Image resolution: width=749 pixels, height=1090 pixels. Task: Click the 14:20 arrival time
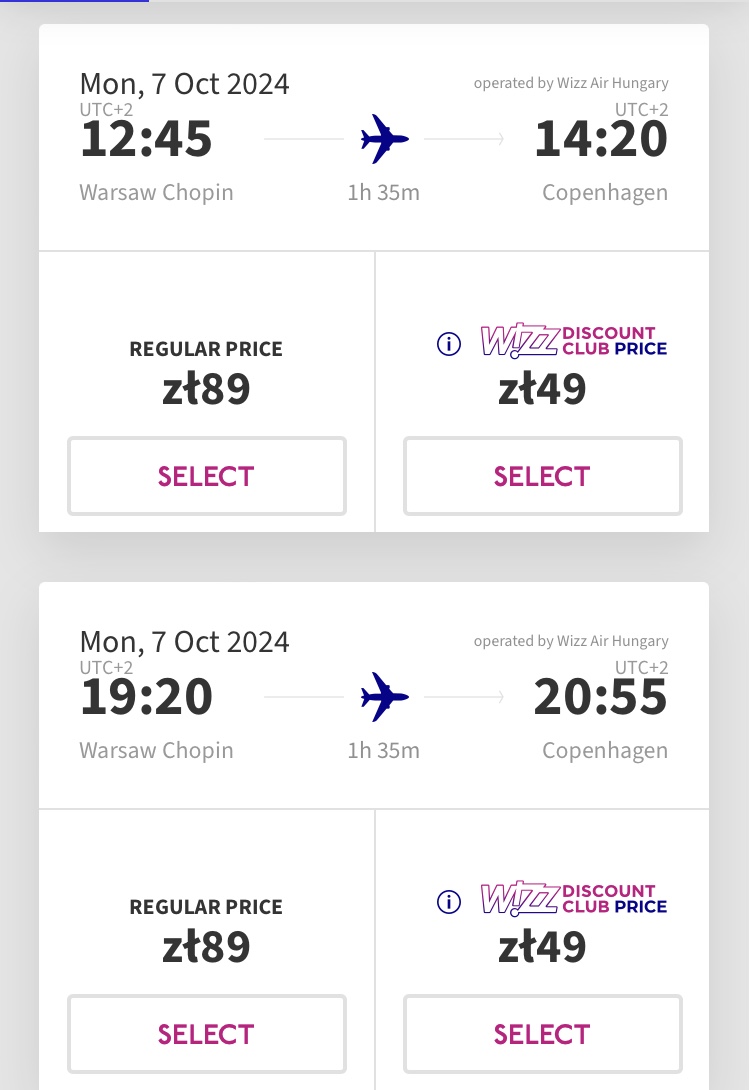601,139
